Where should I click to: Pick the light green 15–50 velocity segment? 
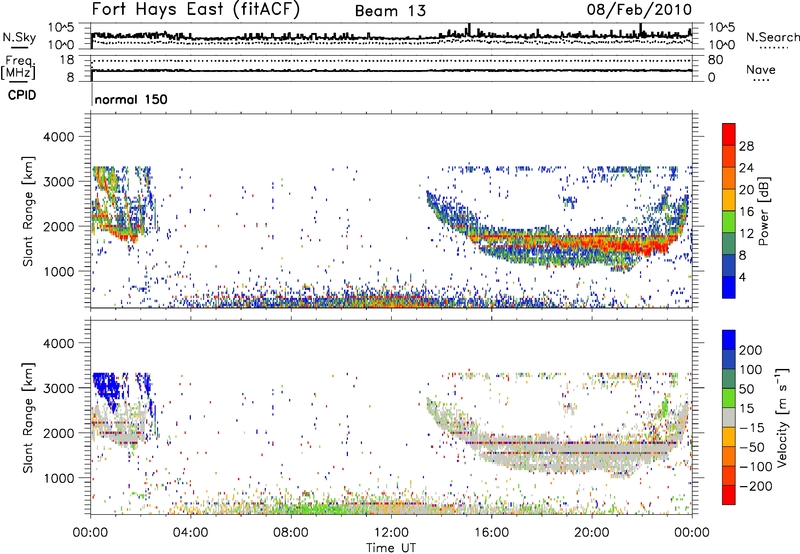coord(729,398)
